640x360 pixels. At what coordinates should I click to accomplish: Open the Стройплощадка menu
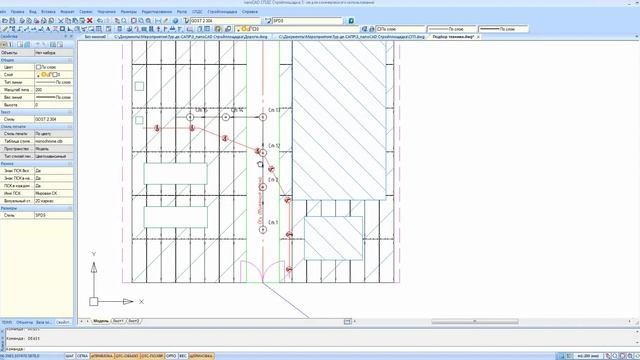(x=221, y=12)
